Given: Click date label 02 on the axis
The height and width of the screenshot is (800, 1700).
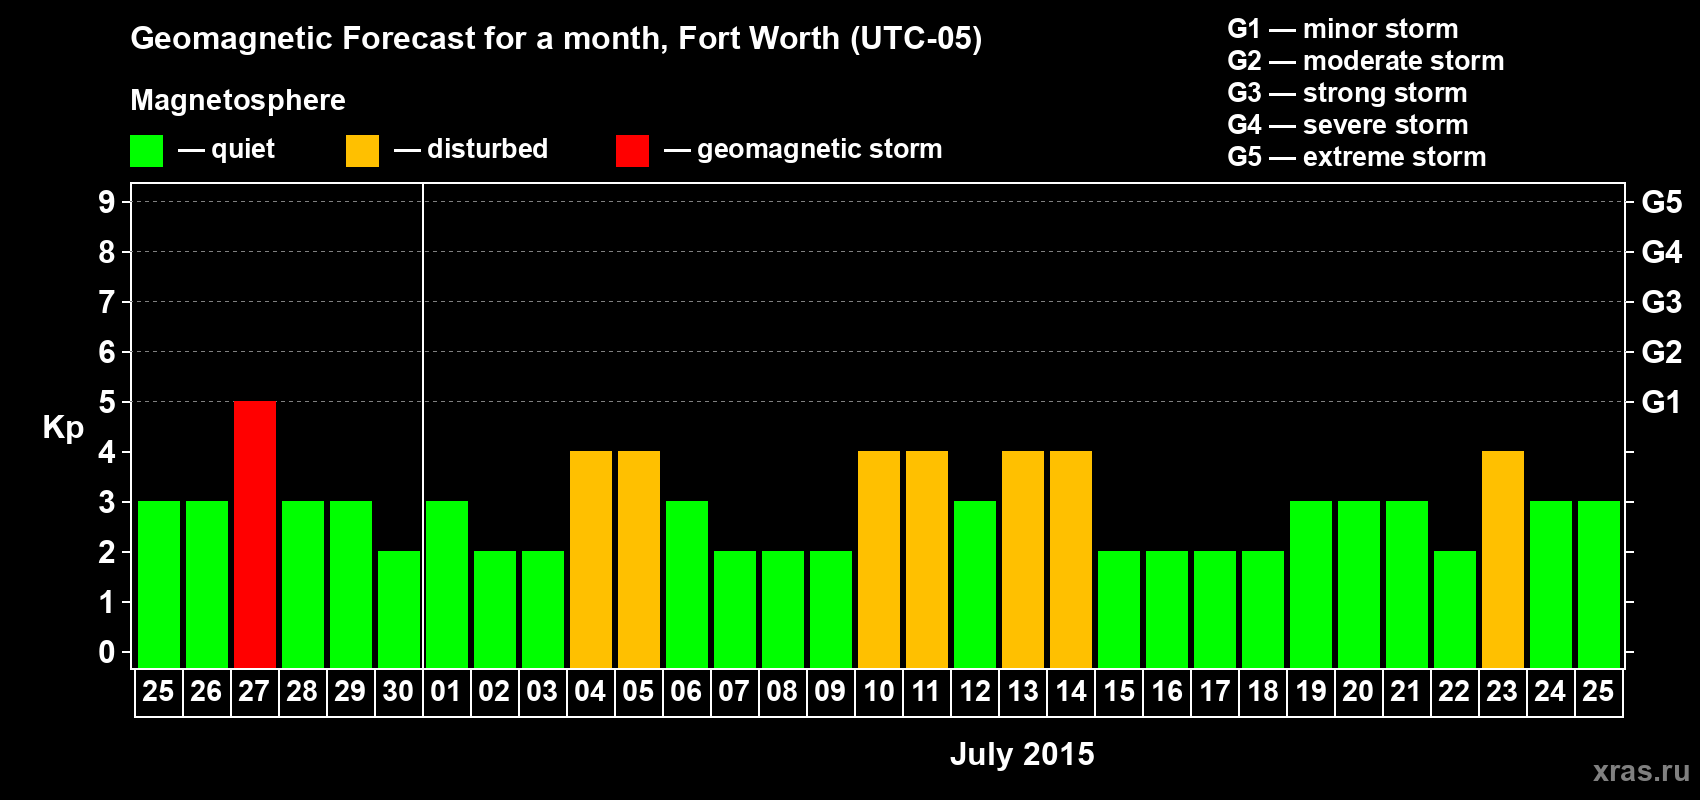Looking at the screenshot, I should tap(494, 692).
